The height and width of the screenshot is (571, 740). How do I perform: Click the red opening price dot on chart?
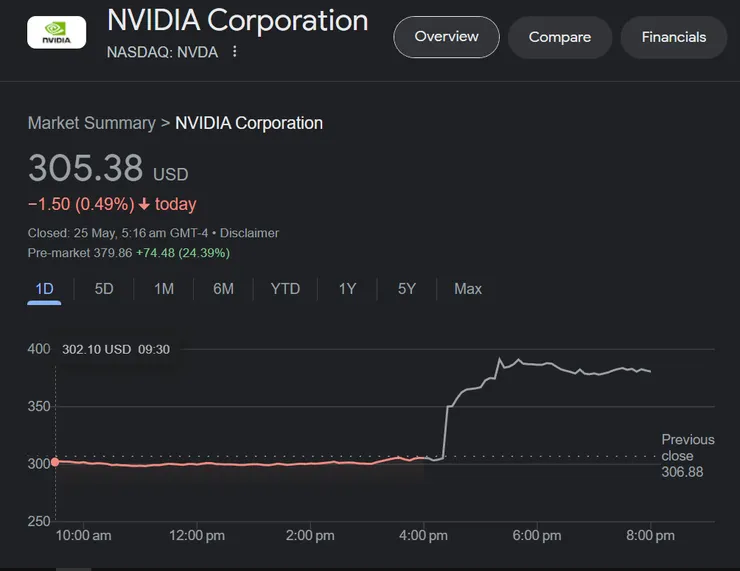55,461
